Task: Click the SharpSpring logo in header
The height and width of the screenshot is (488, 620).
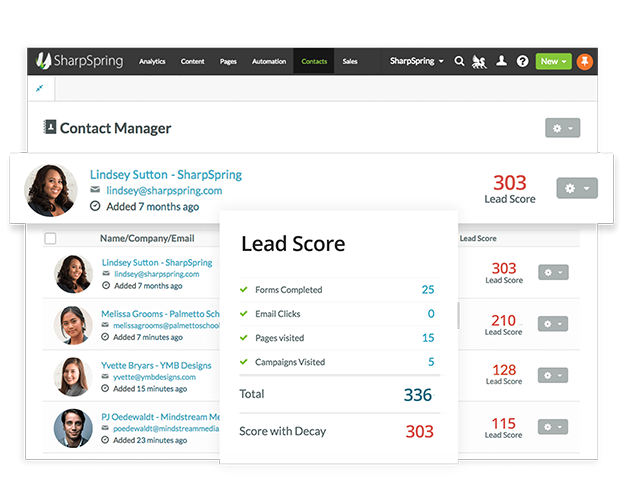Action: (80, 61)
